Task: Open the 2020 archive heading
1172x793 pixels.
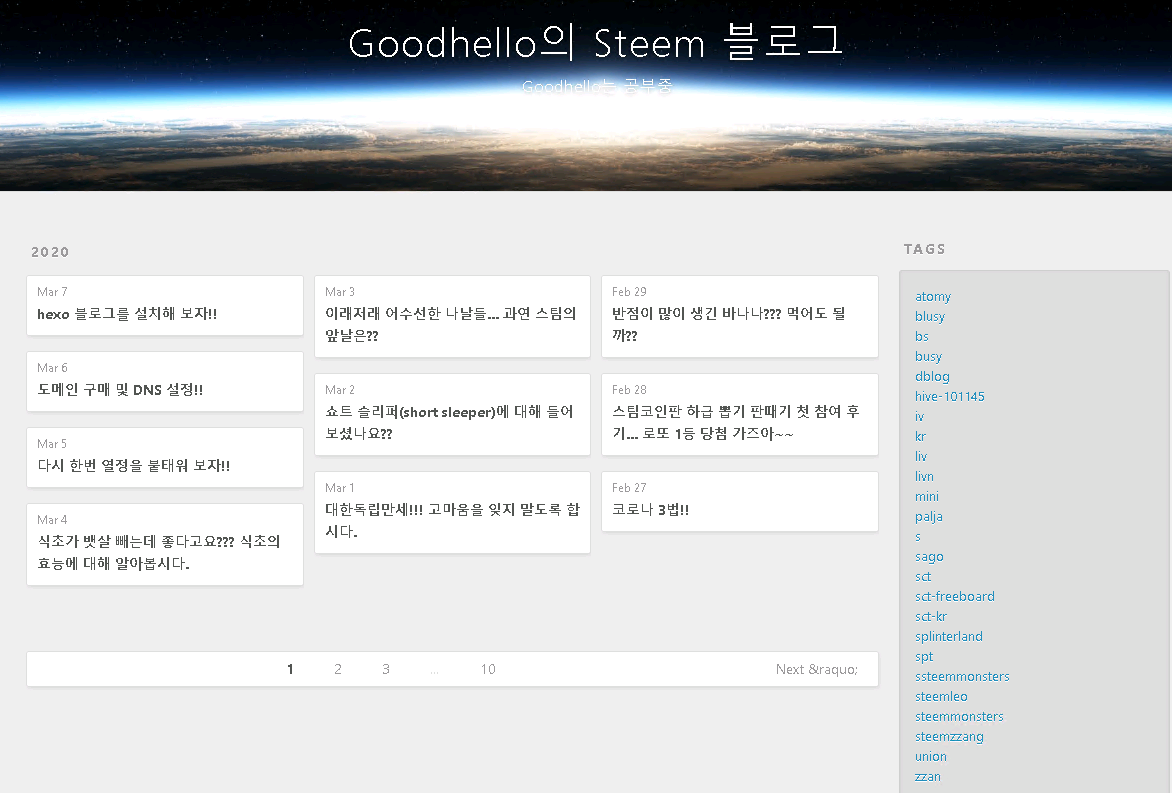Action: click(x=50, y=252)
